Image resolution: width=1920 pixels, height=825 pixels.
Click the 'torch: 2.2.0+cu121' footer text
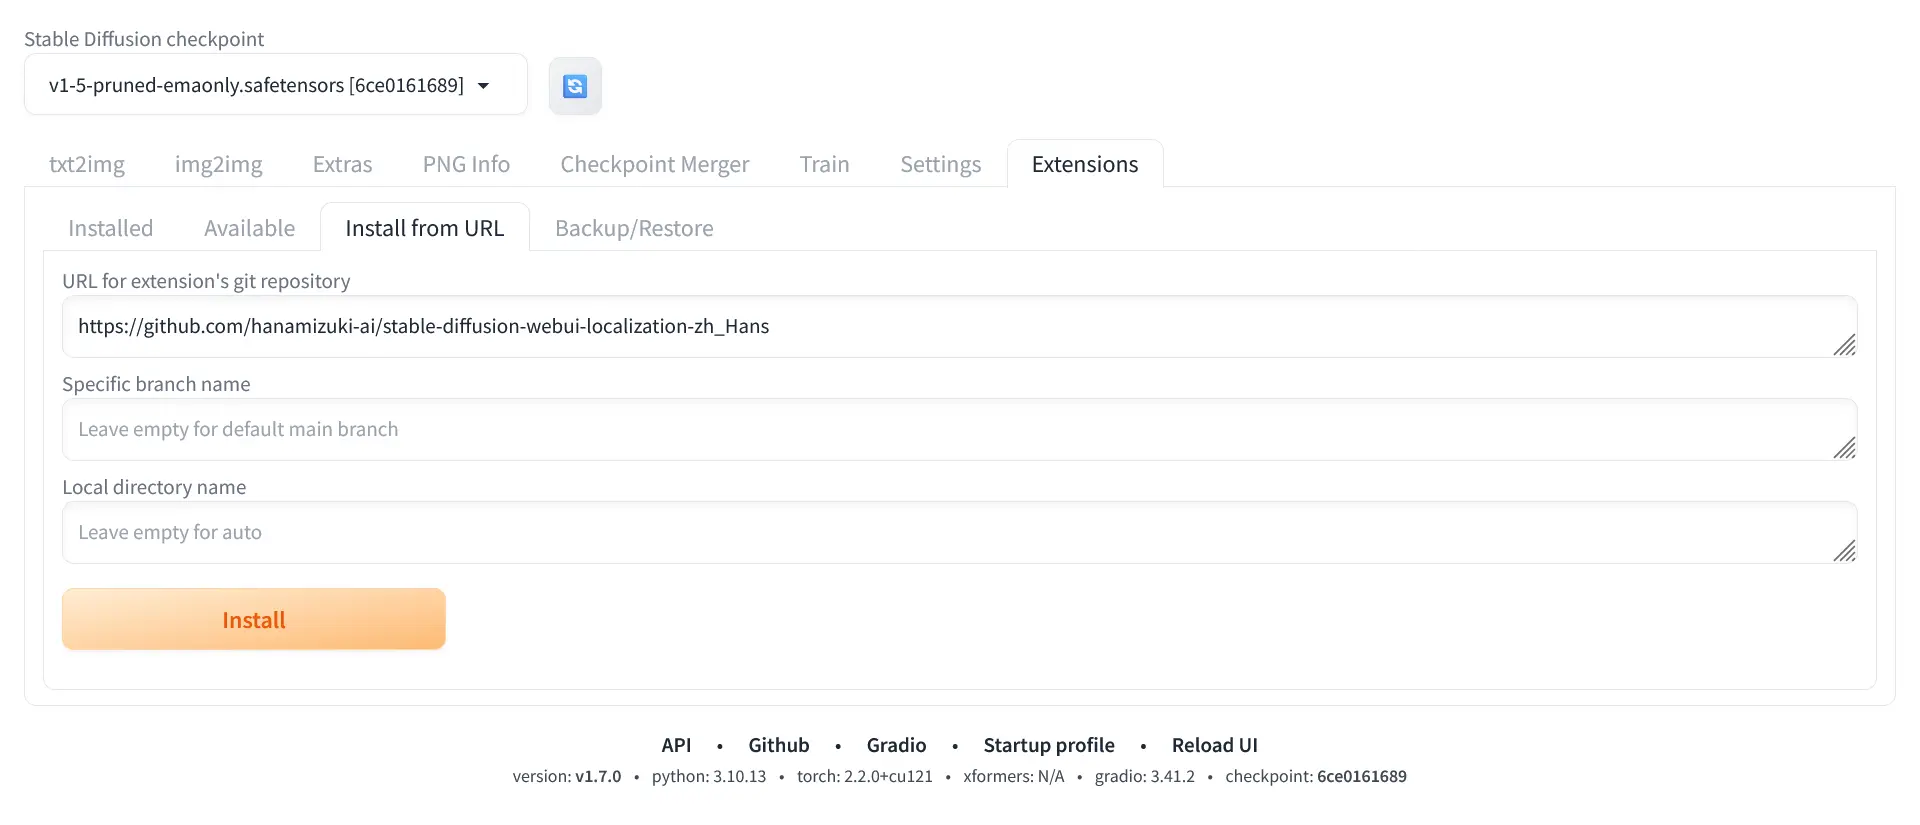click(x=865, y=777)
